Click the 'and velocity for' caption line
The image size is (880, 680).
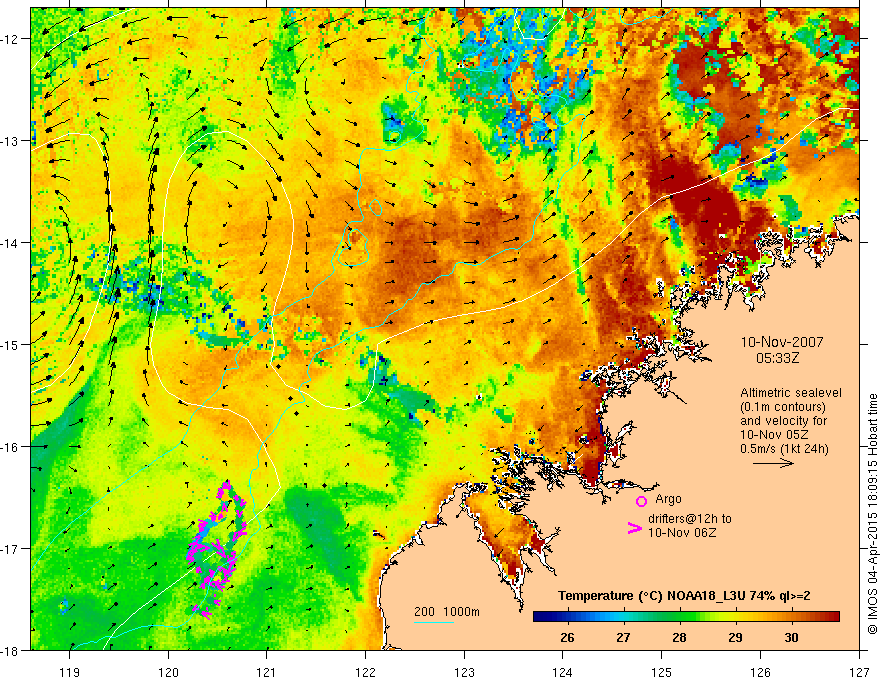(x=783, y=421)
